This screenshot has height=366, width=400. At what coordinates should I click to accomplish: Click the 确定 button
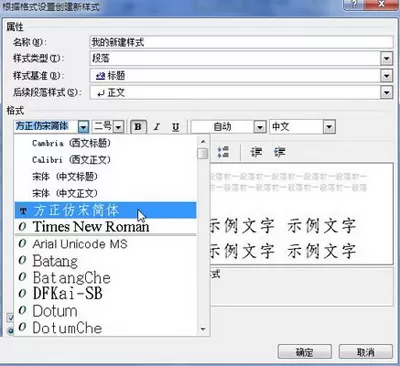coord(304,352)
